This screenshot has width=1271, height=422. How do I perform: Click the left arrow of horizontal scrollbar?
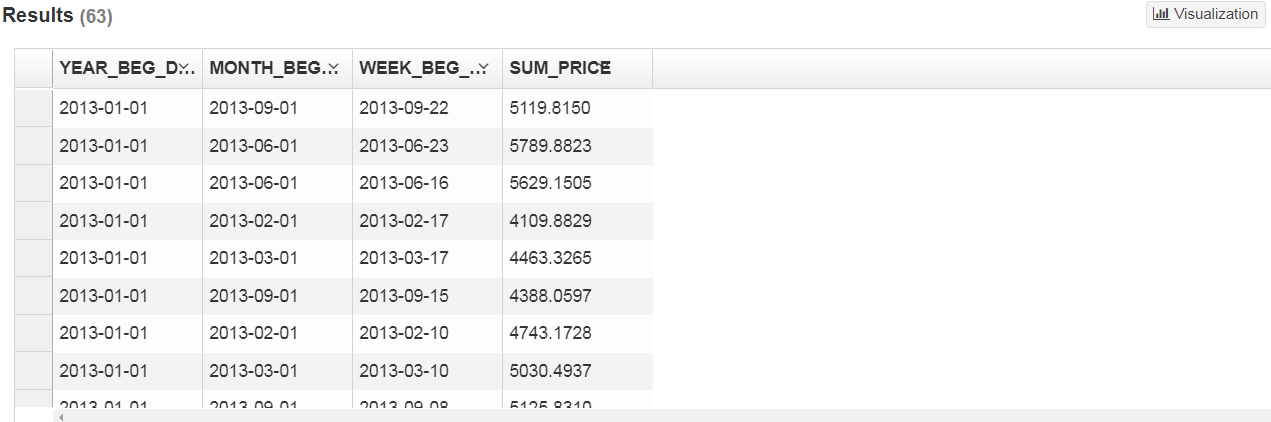click(61, 416)
